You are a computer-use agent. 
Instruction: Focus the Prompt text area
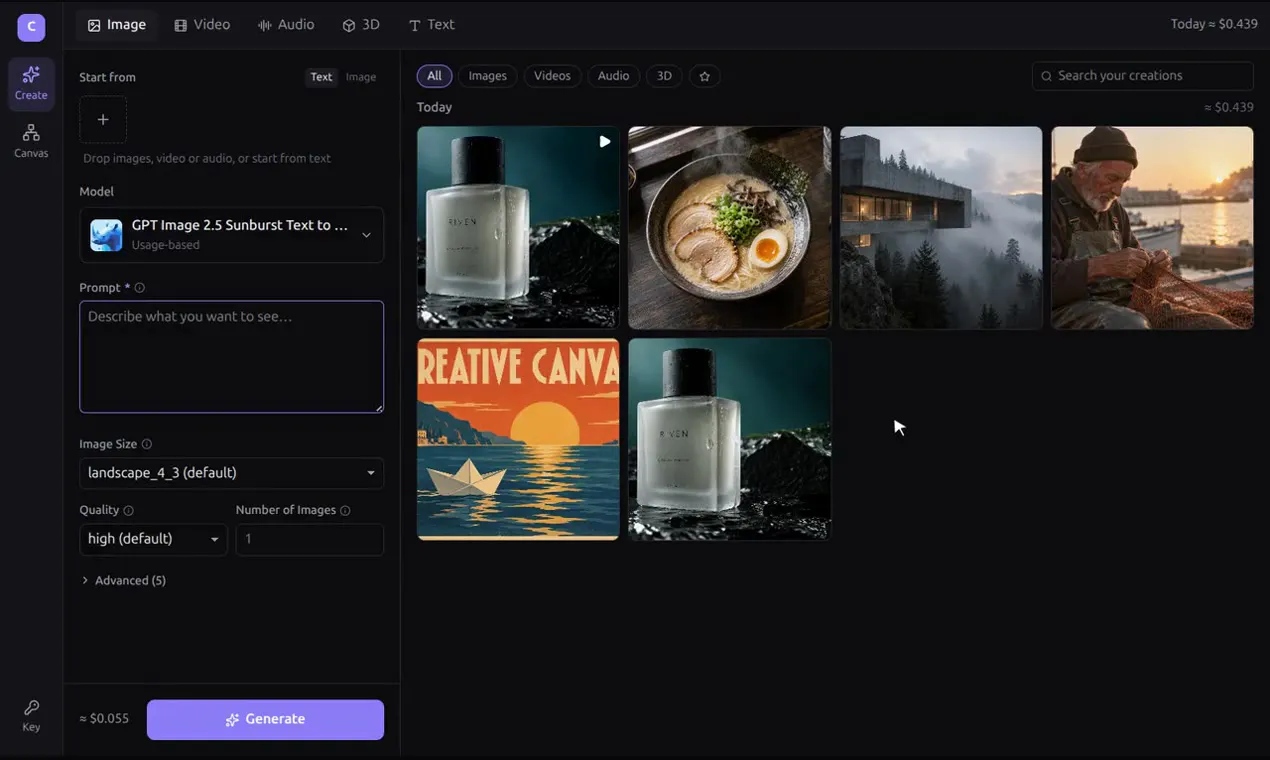tap(231, 357)
